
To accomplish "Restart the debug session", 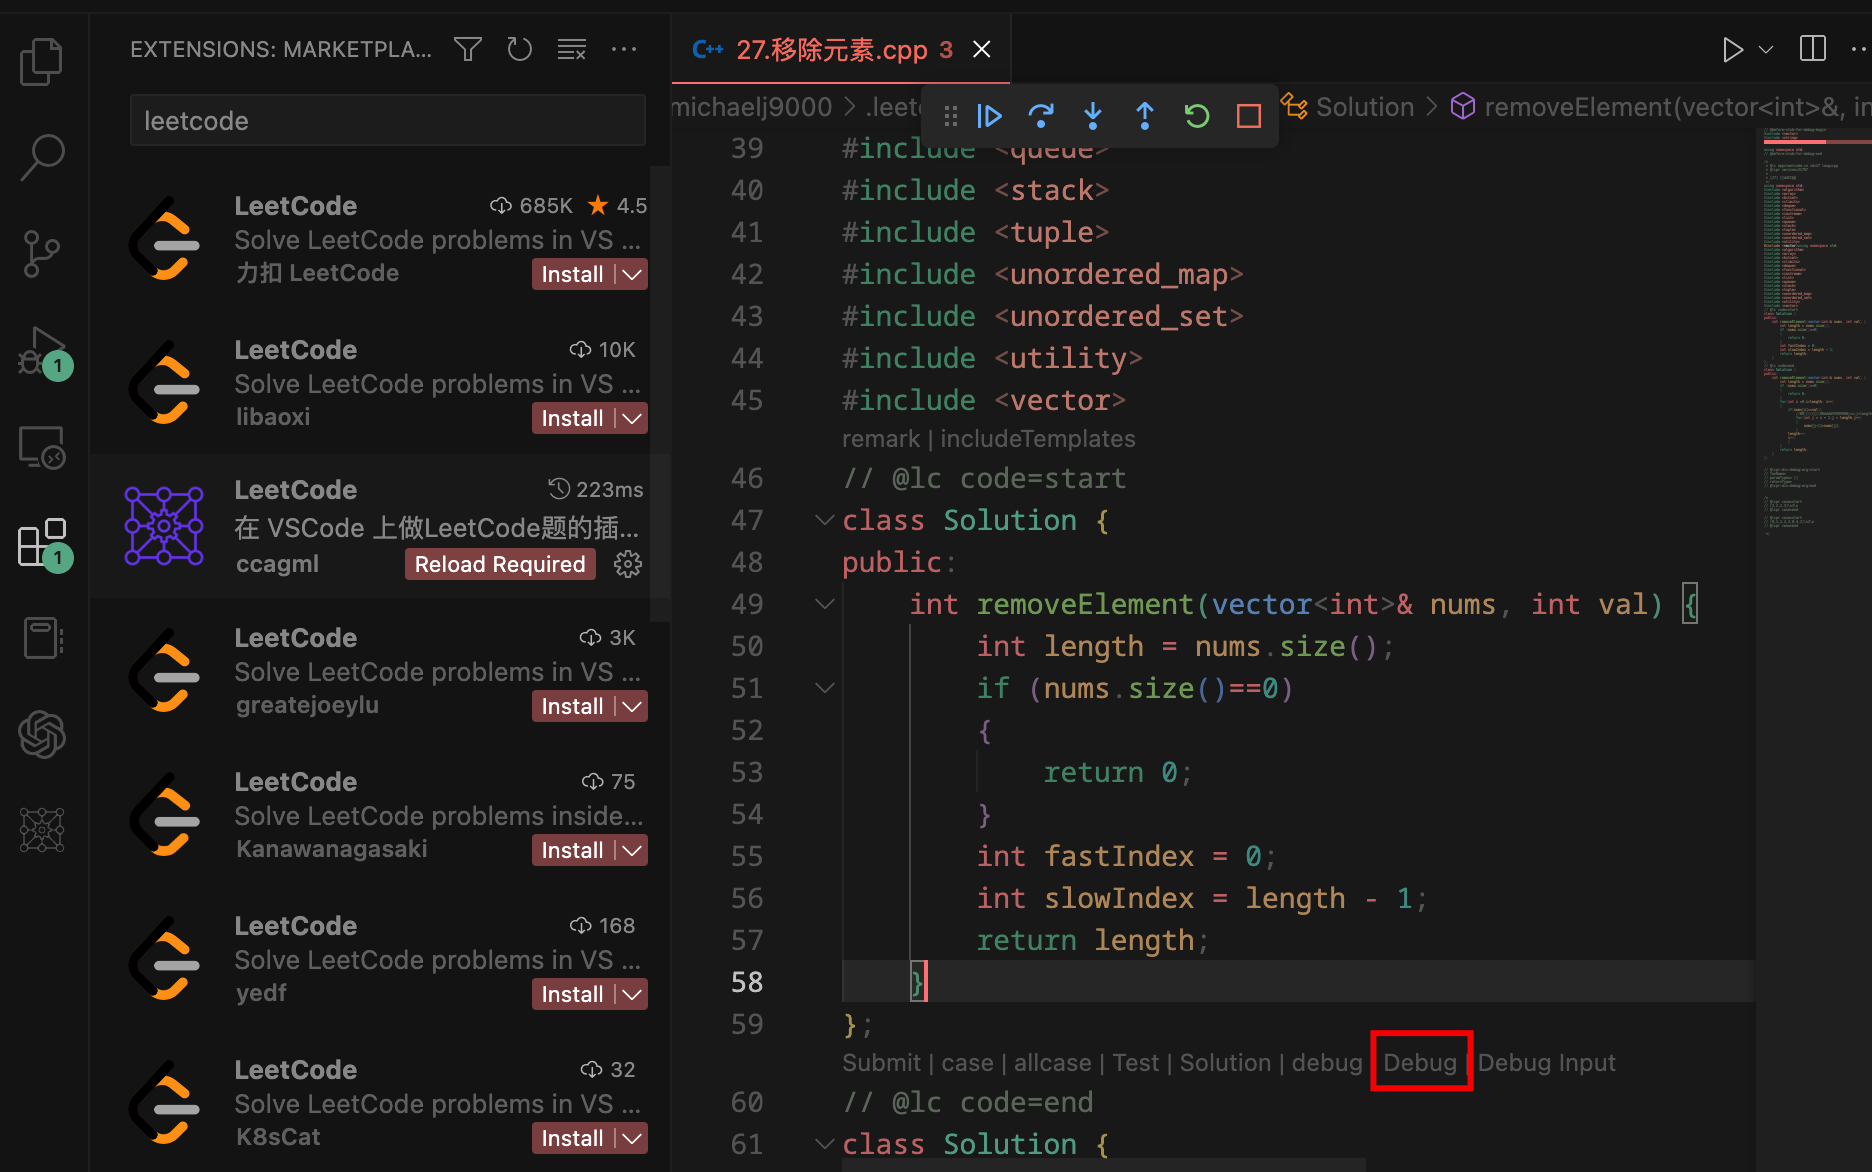I will click(x=1197, y=116).
